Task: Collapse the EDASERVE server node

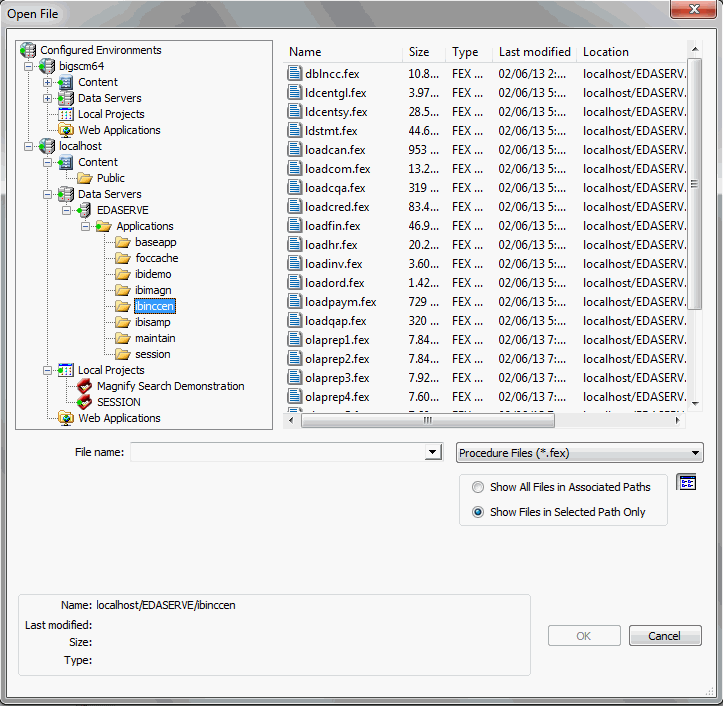Action: 66,211
